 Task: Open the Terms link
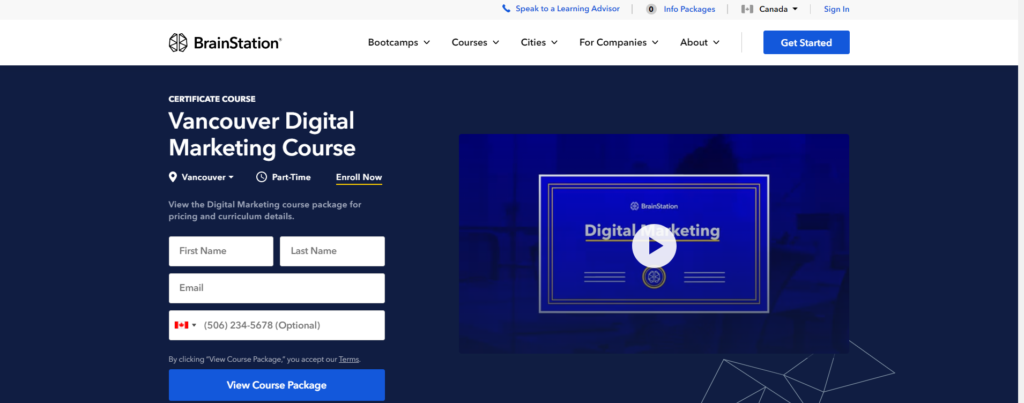coord(349,359)
